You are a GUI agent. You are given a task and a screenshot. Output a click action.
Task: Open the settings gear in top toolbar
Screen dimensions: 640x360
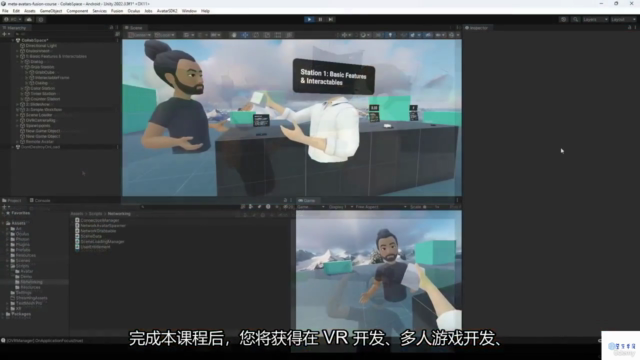coord(40,19)
